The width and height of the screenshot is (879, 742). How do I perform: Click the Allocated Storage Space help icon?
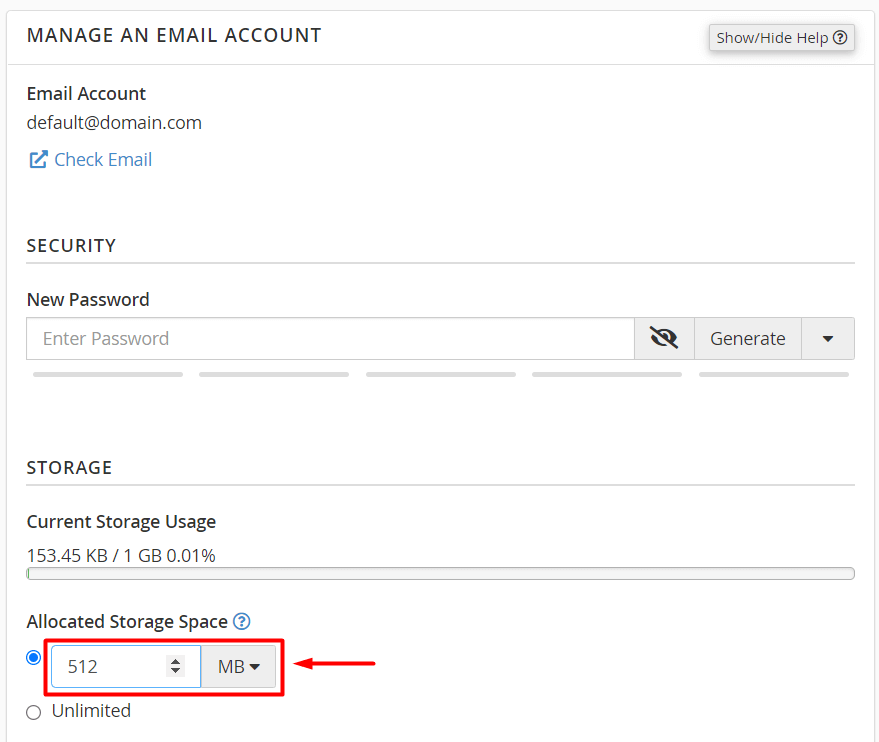pos(242,622)
